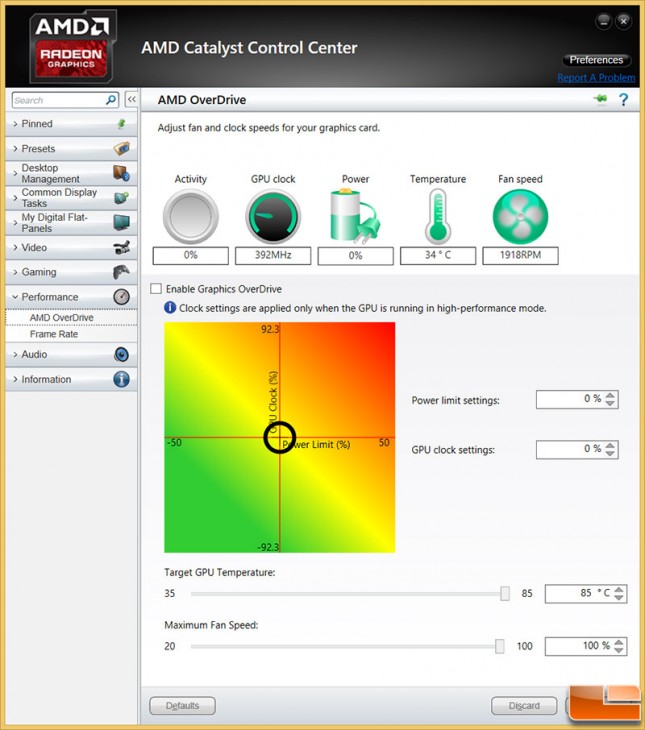
Task: Click the Performance gauge icon
Action: (122, 297)
